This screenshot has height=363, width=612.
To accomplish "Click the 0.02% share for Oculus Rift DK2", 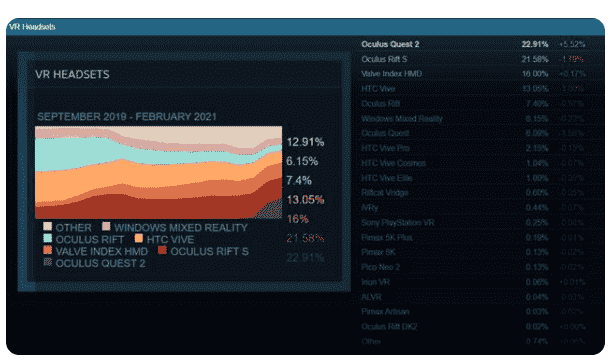I will (x=537, y=326).
